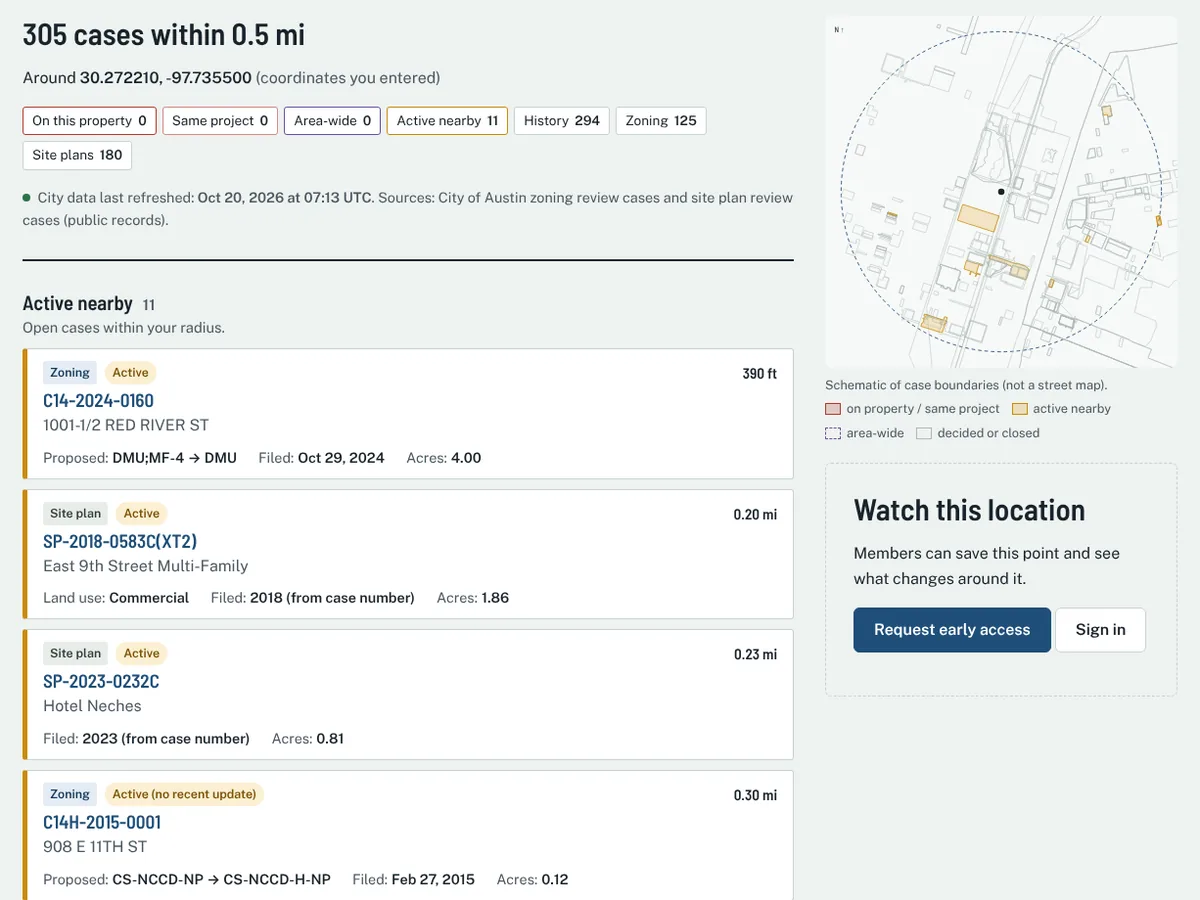Click the 0.23 mi distance label
Image resolution: width=1200 pixels, height=900 pixels.
pyautogui.click(x=755, y=655)
